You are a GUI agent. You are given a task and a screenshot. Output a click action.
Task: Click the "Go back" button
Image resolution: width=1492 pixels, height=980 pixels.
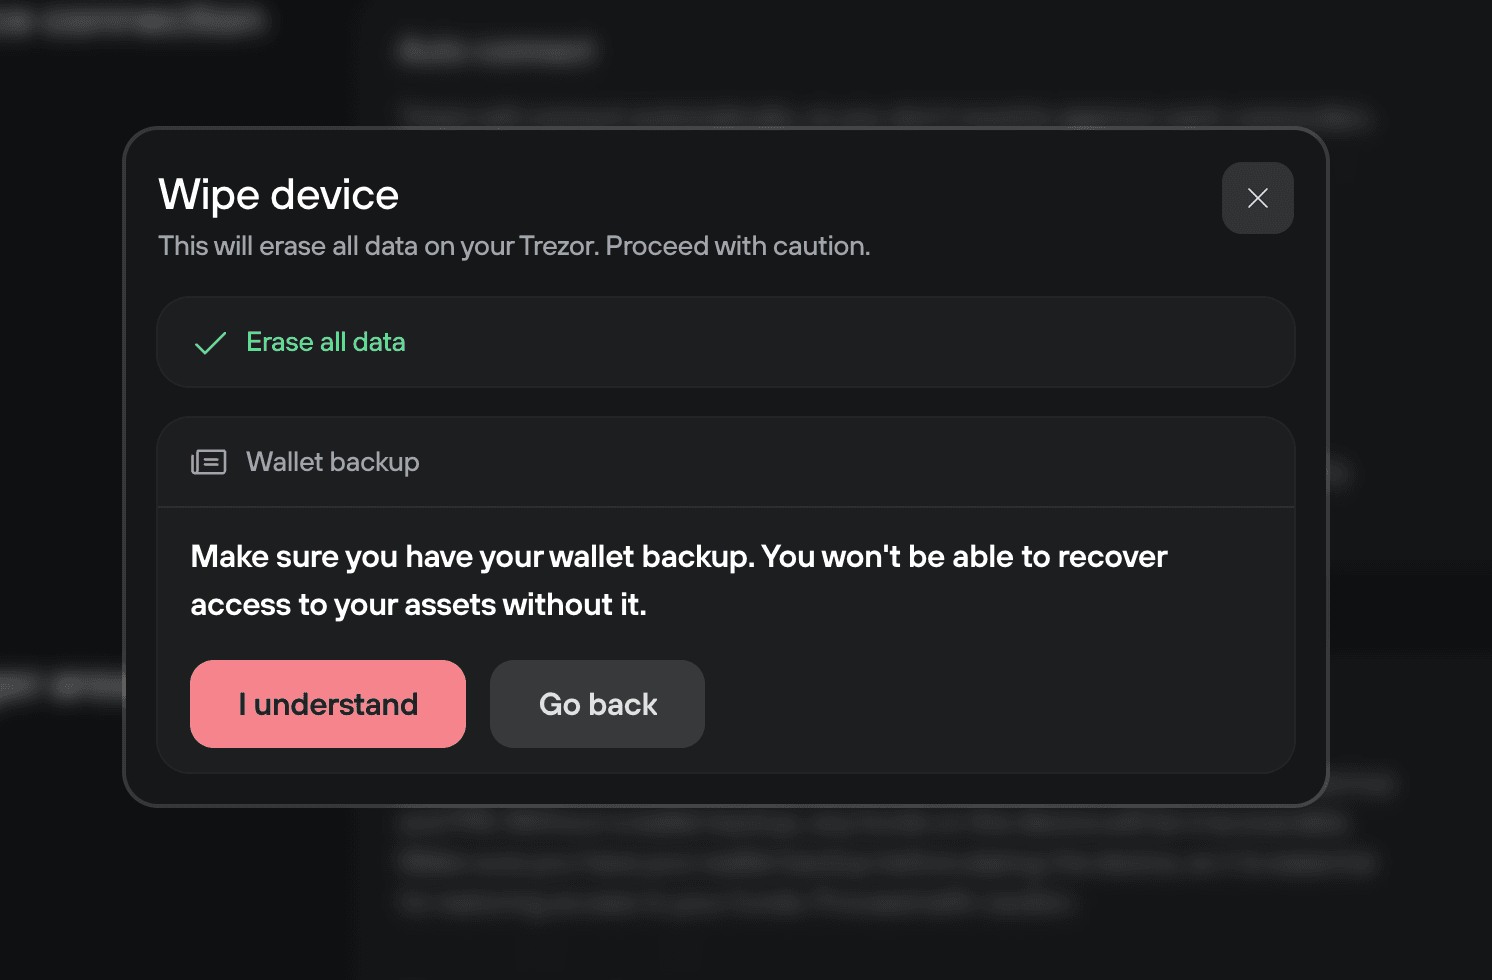pos(597,704)
